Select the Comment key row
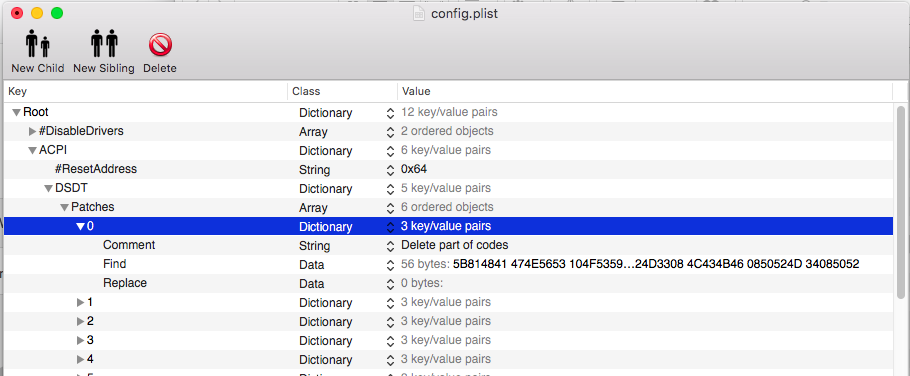 [x=129, y=245]
